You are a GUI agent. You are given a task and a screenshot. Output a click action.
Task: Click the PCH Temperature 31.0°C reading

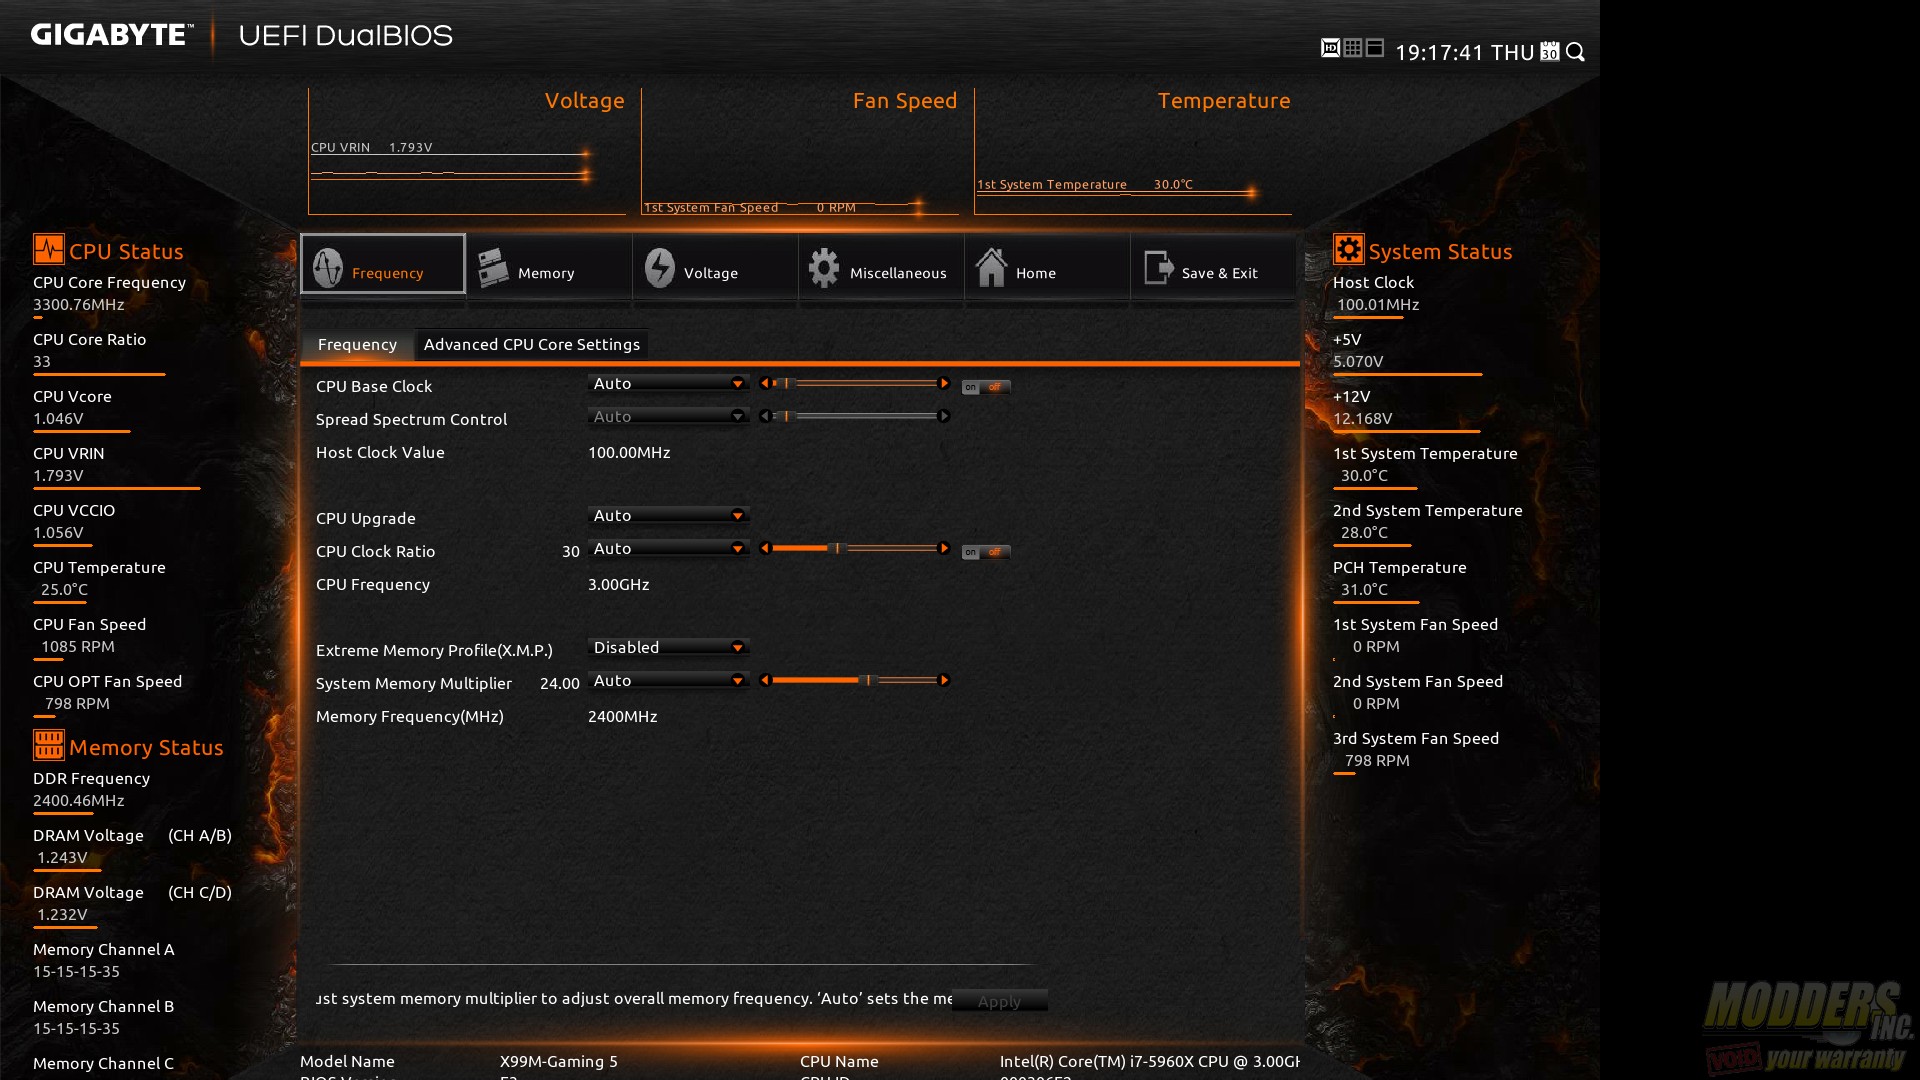[1365, 589]
